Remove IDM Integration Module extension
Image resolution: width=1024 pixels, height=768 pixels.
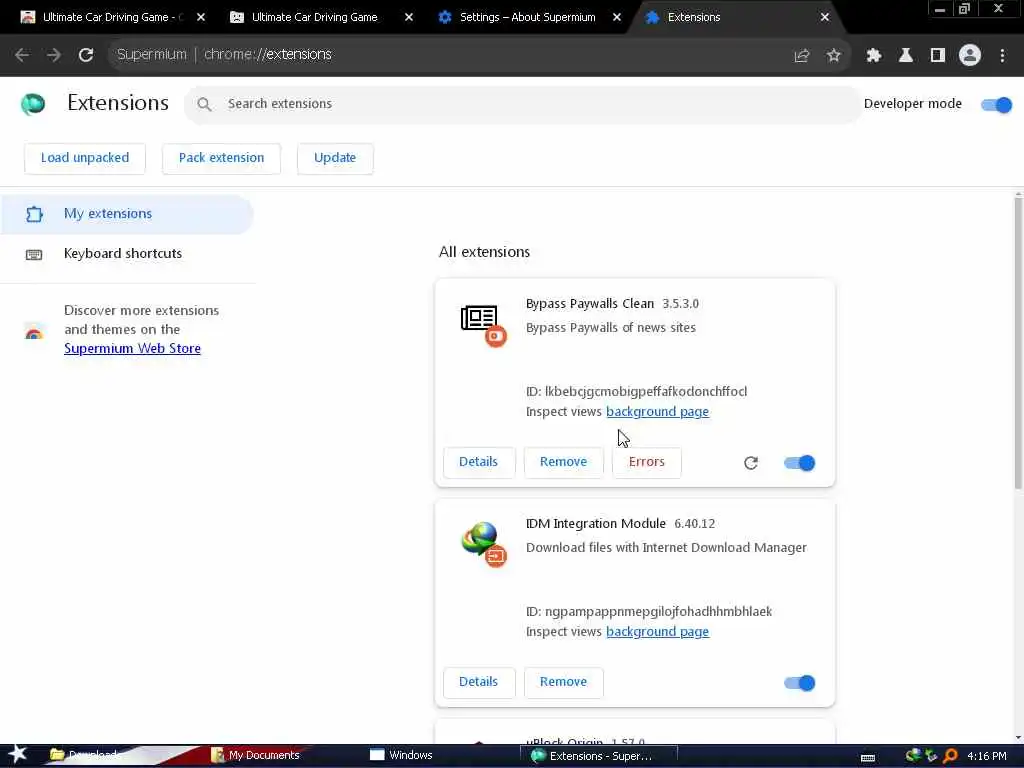(x=564, y=682)
